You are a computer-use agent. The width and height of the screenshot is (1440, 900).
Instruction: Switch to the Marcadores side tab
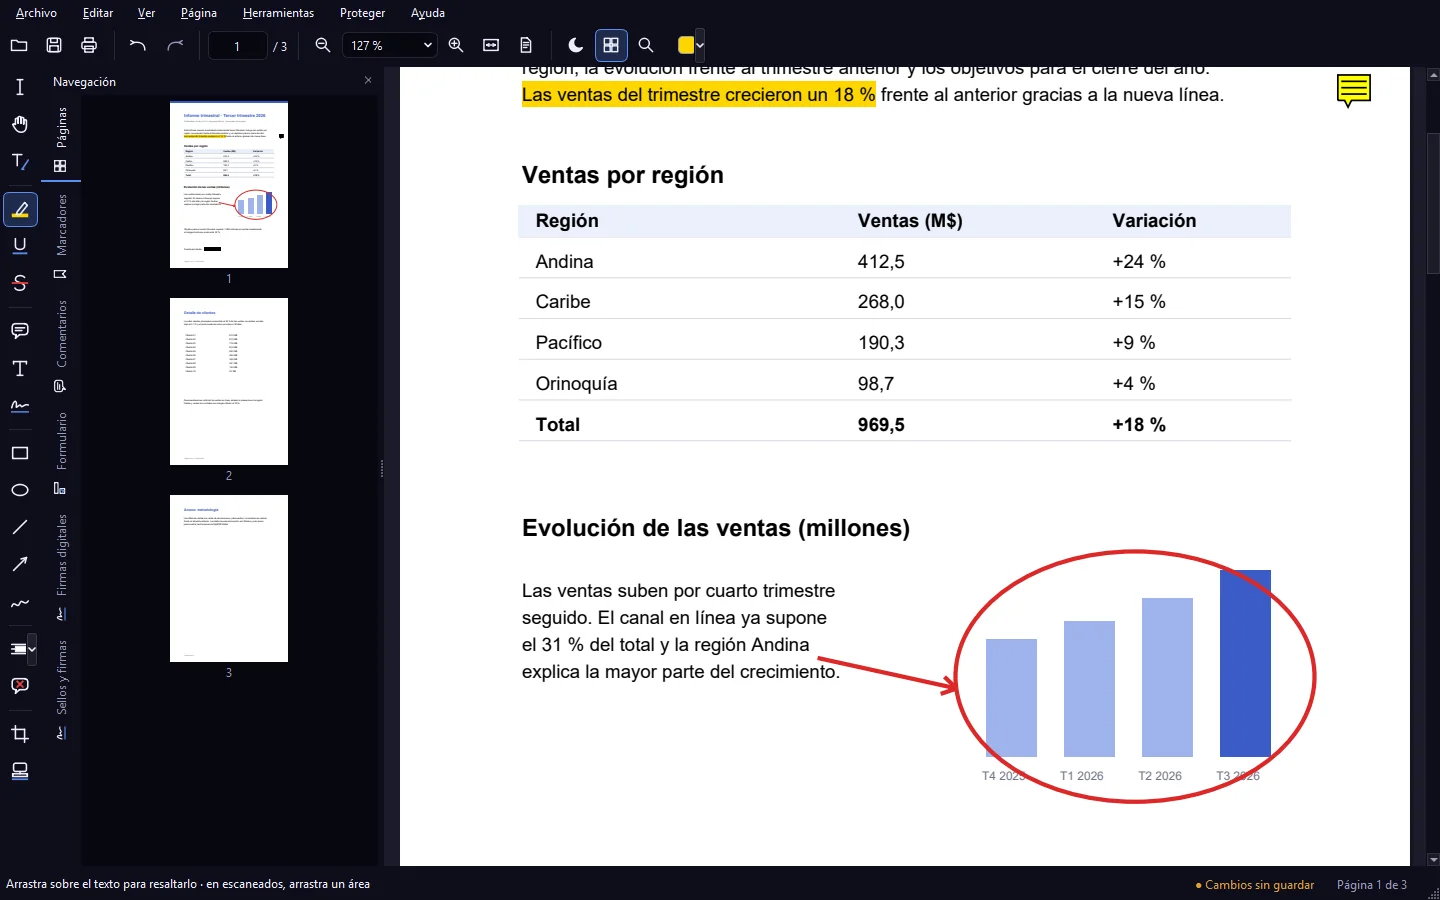click(61, 236)
